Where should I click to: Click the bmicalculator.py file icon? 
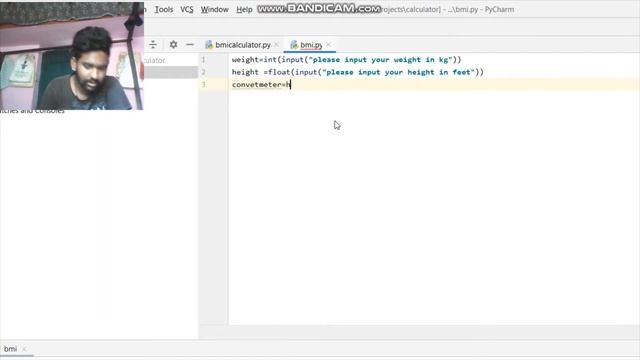pyautogui.click(x=209, y=45)
